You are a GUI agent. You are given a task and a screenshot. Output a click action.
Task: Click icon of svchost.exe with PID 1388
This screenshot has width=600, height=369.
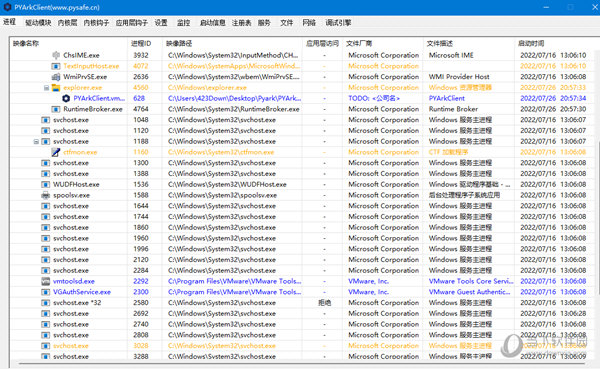tap(46, 173)
